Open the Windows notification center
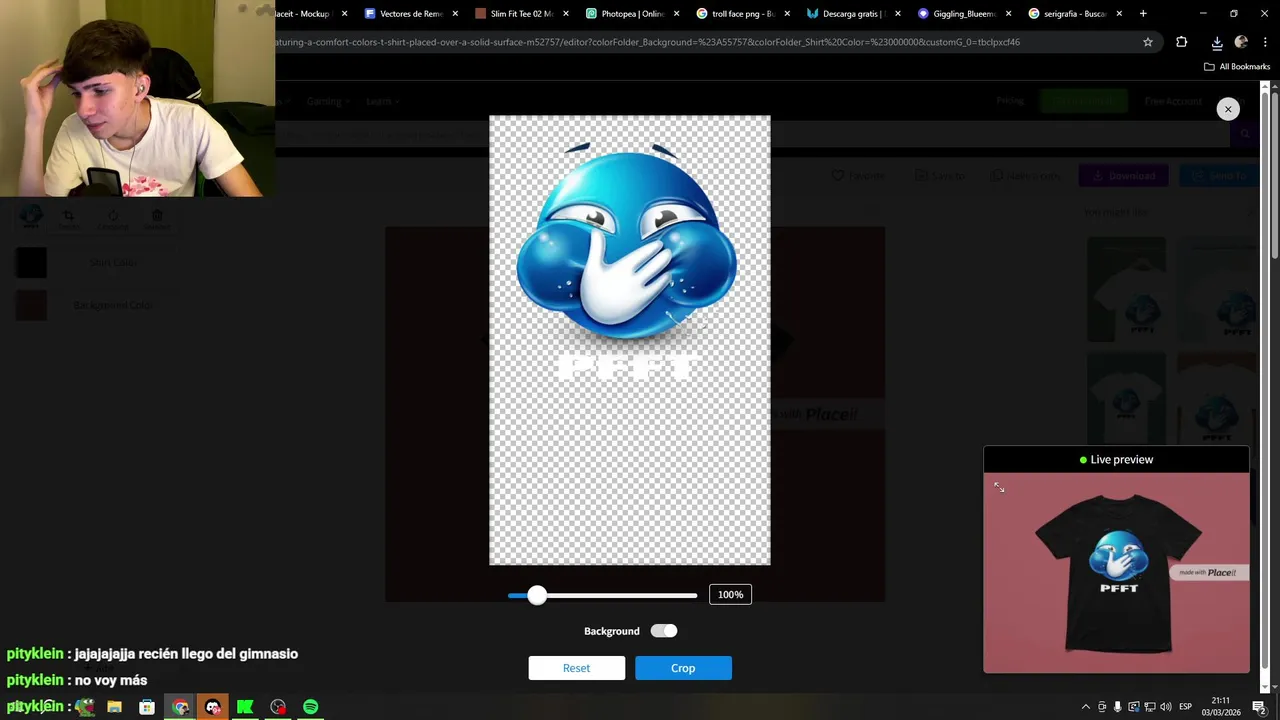 click(x=1259, y=707)
